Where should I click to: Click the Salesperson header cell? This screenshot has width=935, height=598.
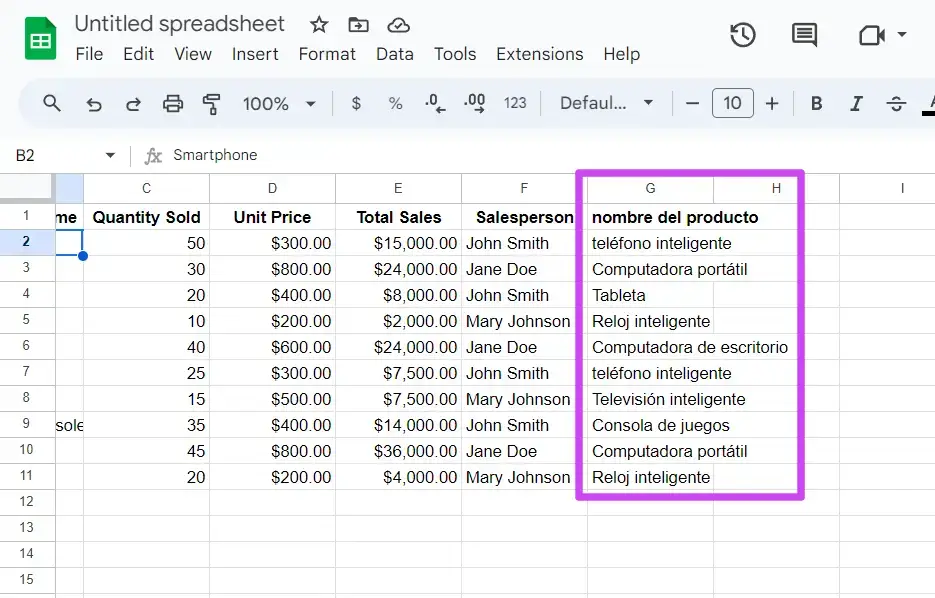[524, 217]
